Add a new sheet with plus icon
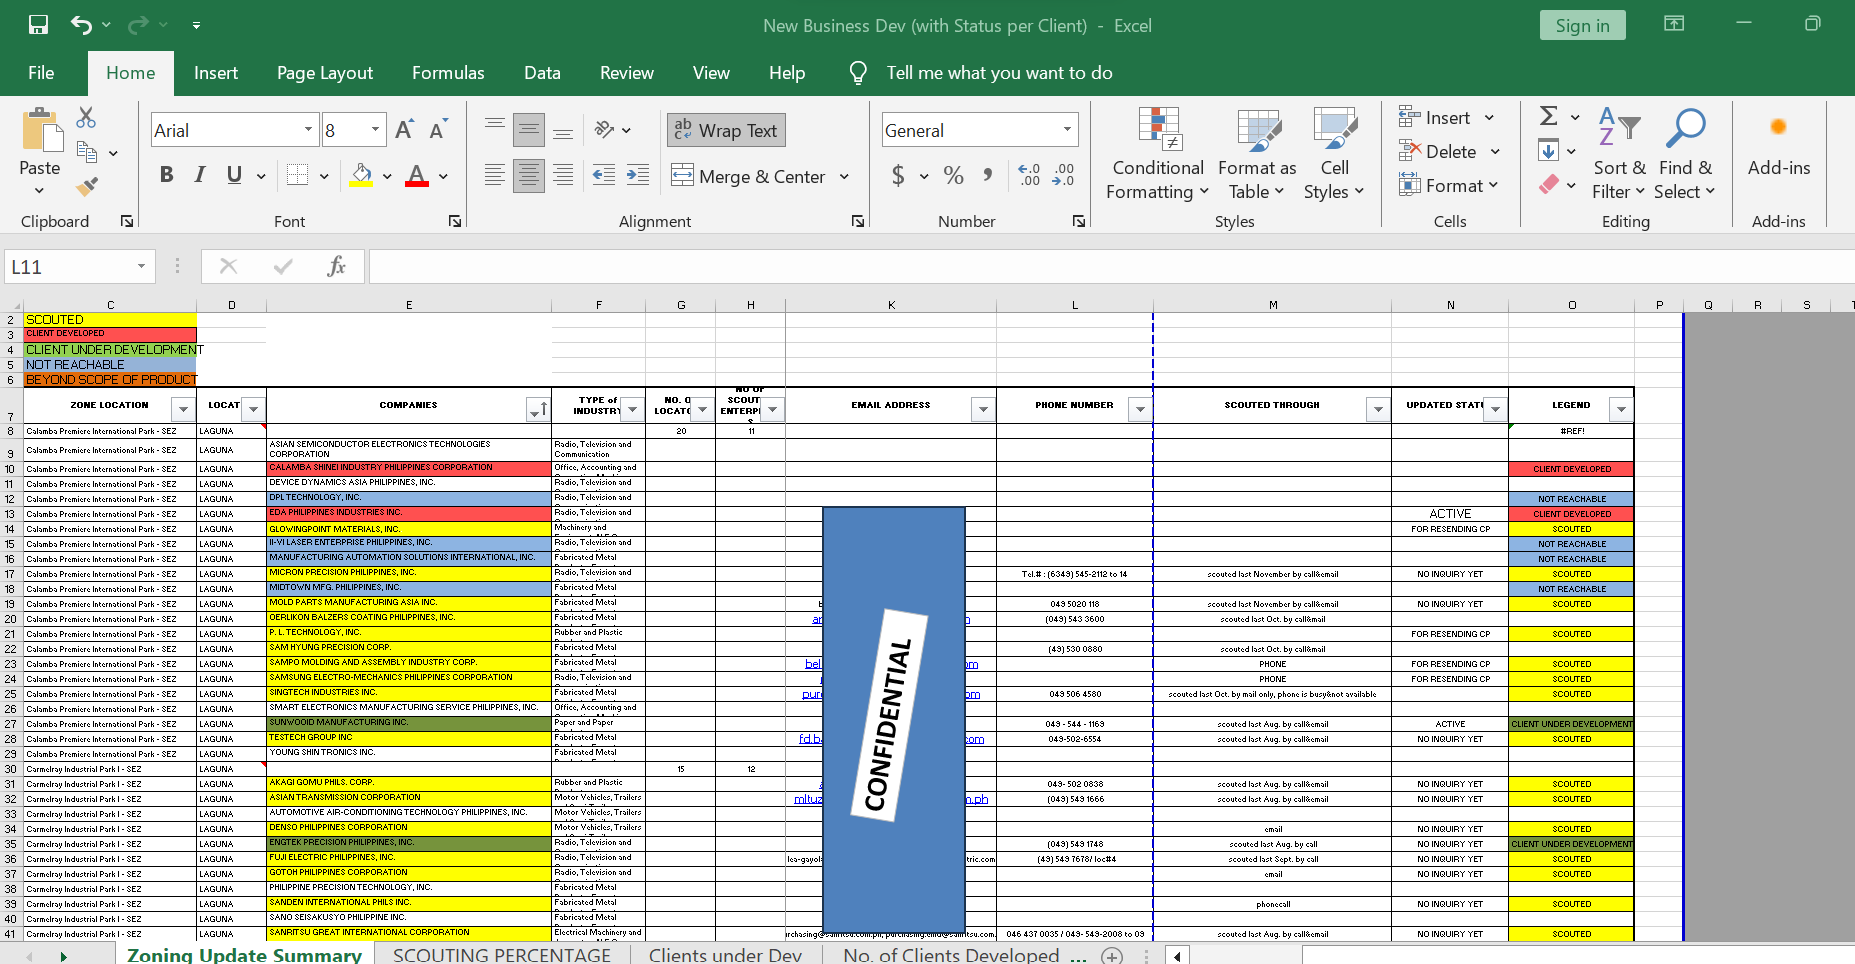This screenshot has width=1855, height=964. [x=1112, y=955]
